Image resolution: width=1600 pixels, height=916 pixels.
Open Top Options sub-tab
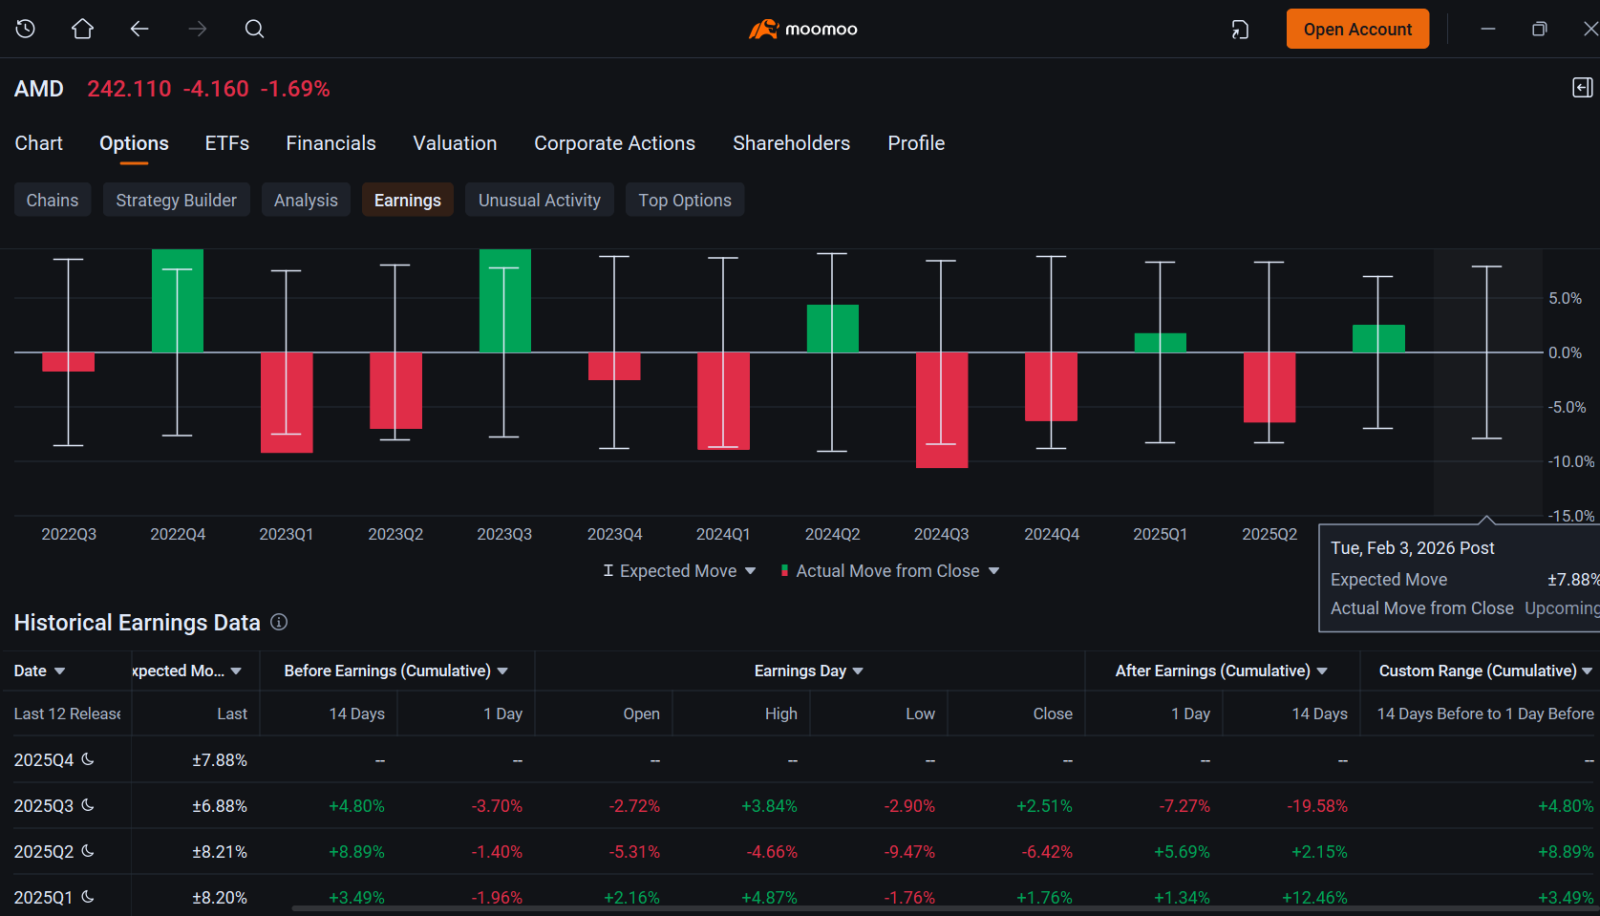(x=685, y=200)
